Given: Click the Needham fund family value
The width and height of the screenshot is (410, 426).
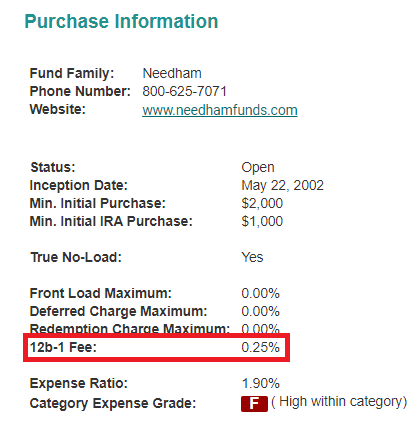Looking at the screenshot, I should 172,73.
